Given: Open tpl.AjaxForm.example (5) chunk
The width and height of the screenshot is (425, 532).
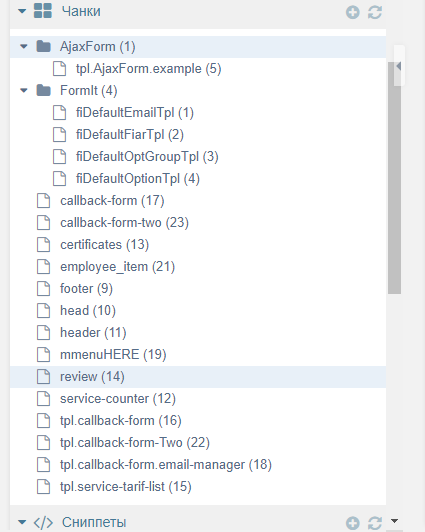Looking at the screenshot, I should [x=149, y=69].
